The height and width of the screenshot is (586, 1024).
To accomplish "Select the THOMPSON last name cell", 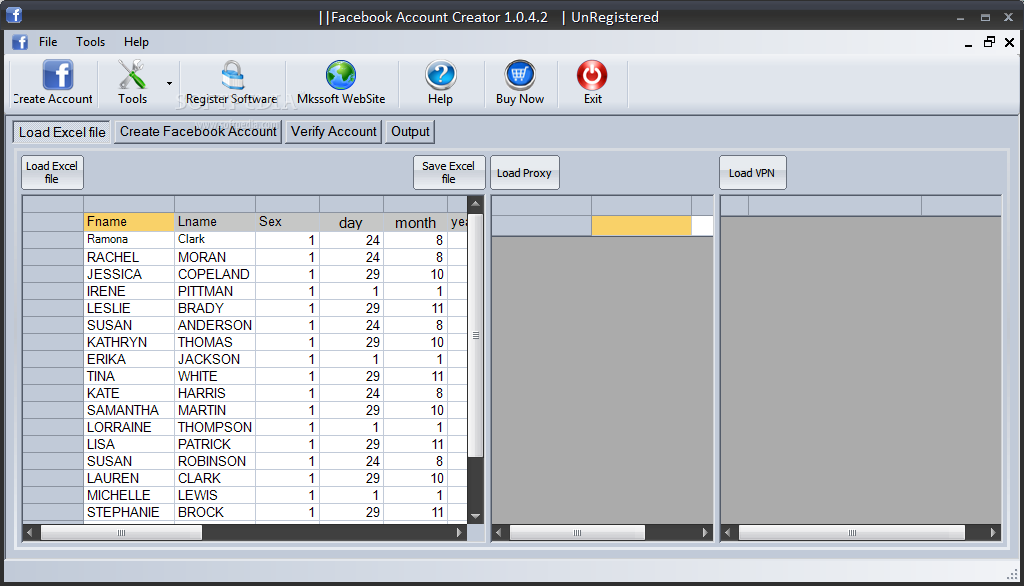I will click(x=215, y=427).
